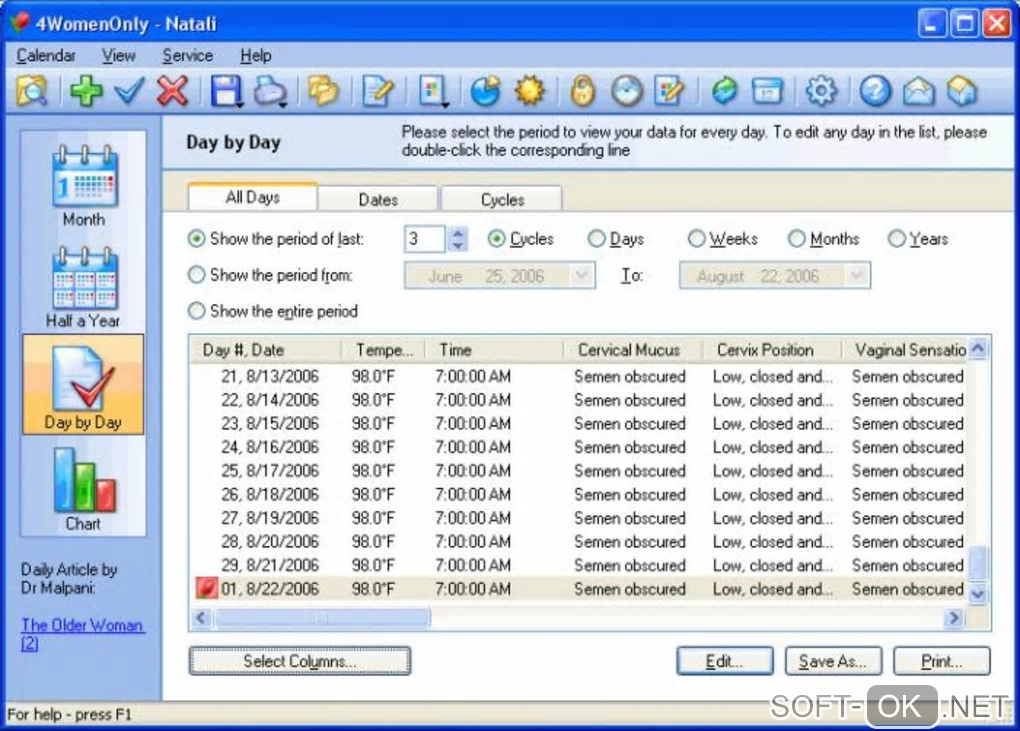The image size is (1020, 731).
Task: Click the round clock icon
Action: (626, 90)
